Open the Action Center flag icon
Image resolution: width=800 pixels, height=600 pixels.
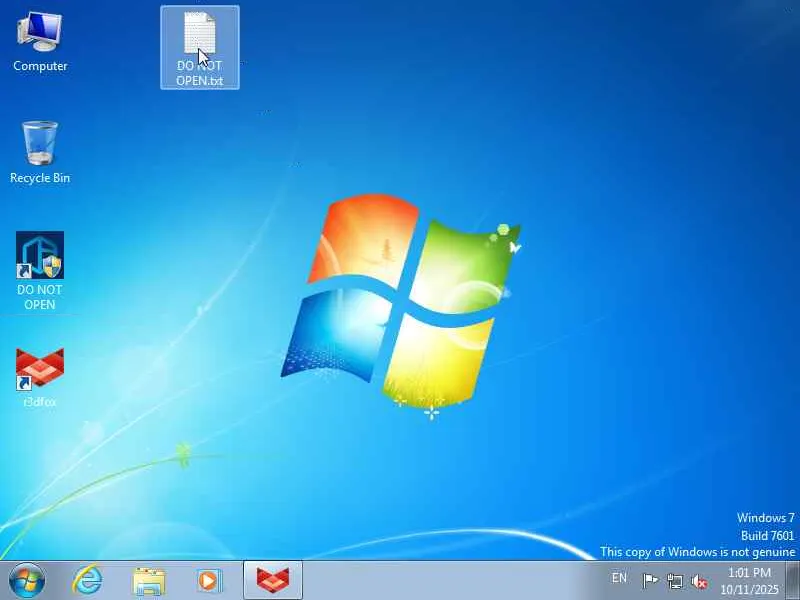click(x=649, y=581)
